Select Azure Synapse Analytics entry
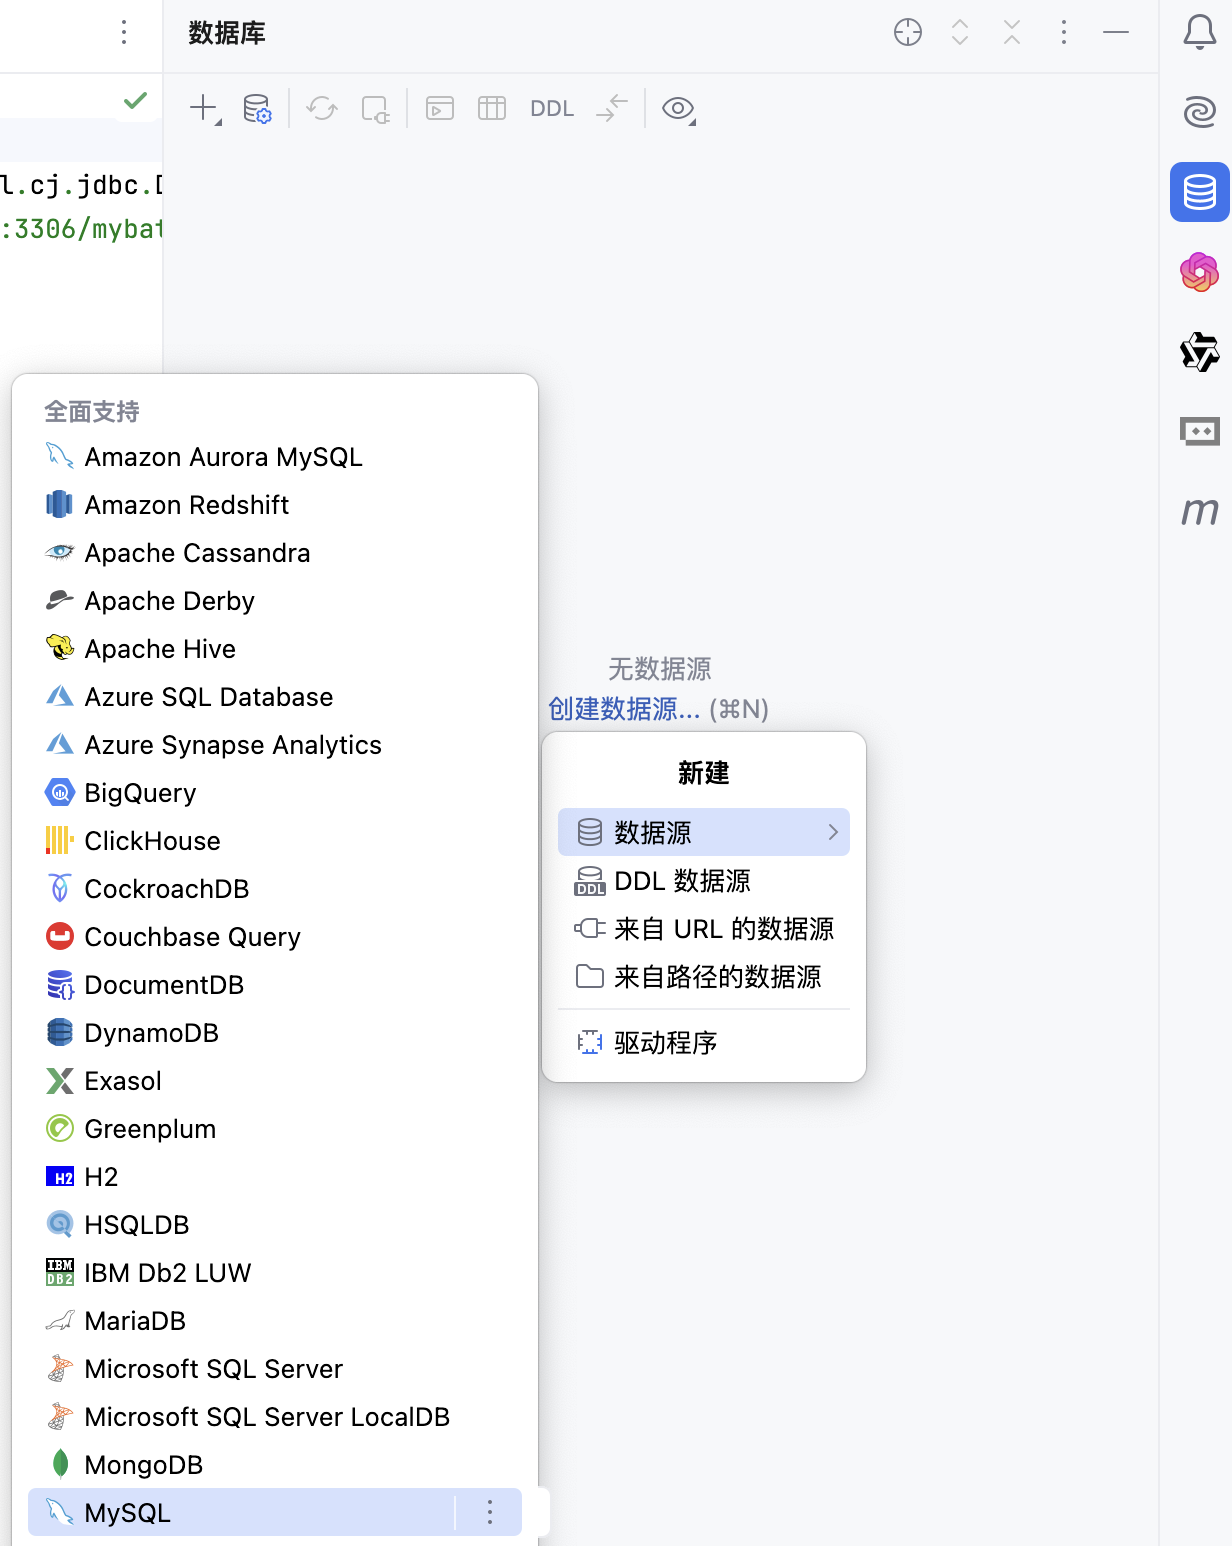The image size is (1232, 1546). (x=275, y=745)
